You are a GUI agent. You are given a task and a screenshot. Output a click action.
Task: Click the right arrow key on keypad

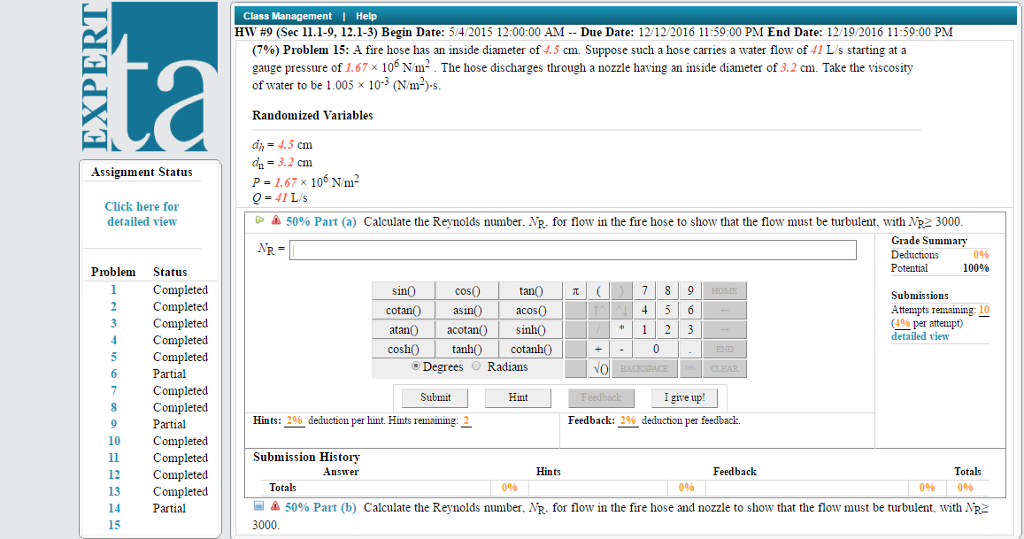[724, 330]
